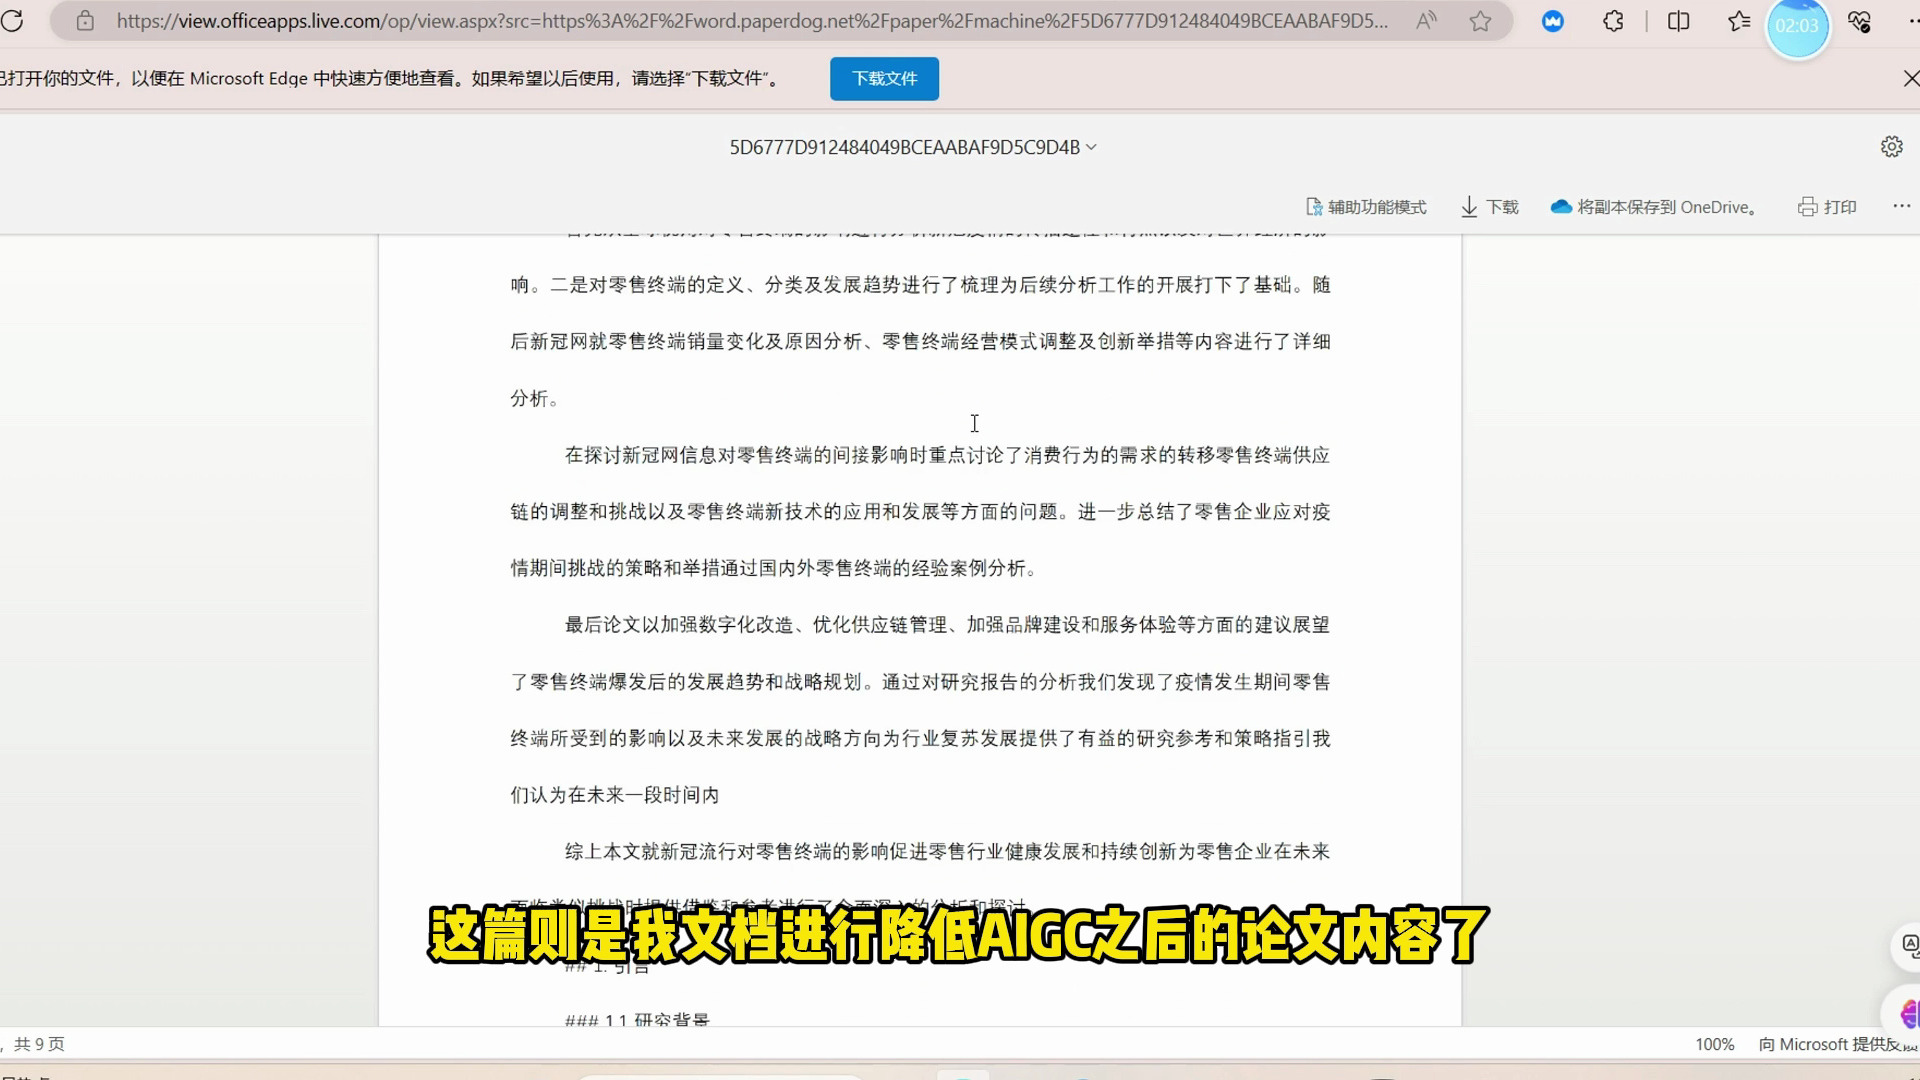Click the 下载文件 button

[884, 79]
